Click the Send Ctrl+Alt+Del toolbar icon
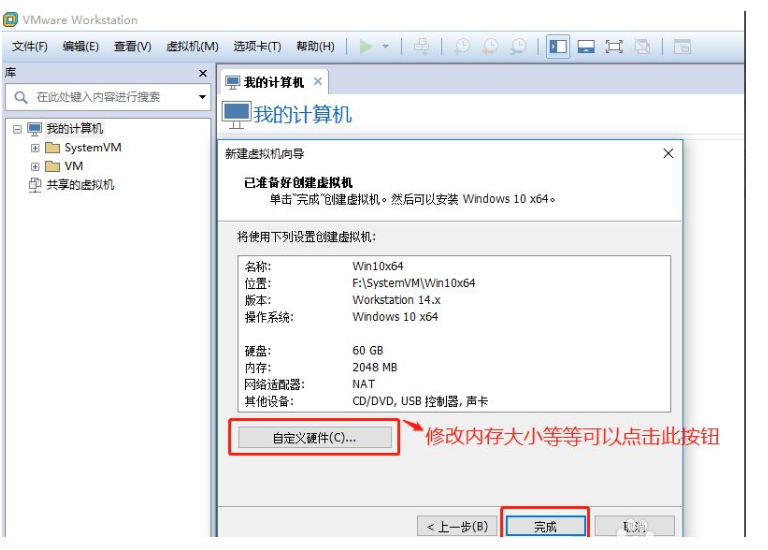 (x=422, y=47)
